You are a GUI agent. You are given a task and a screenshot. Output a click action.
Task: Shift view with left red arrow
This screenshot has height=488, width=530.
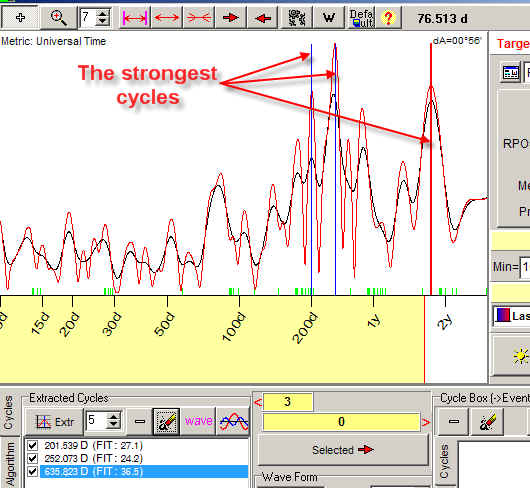tap(263, 18)
